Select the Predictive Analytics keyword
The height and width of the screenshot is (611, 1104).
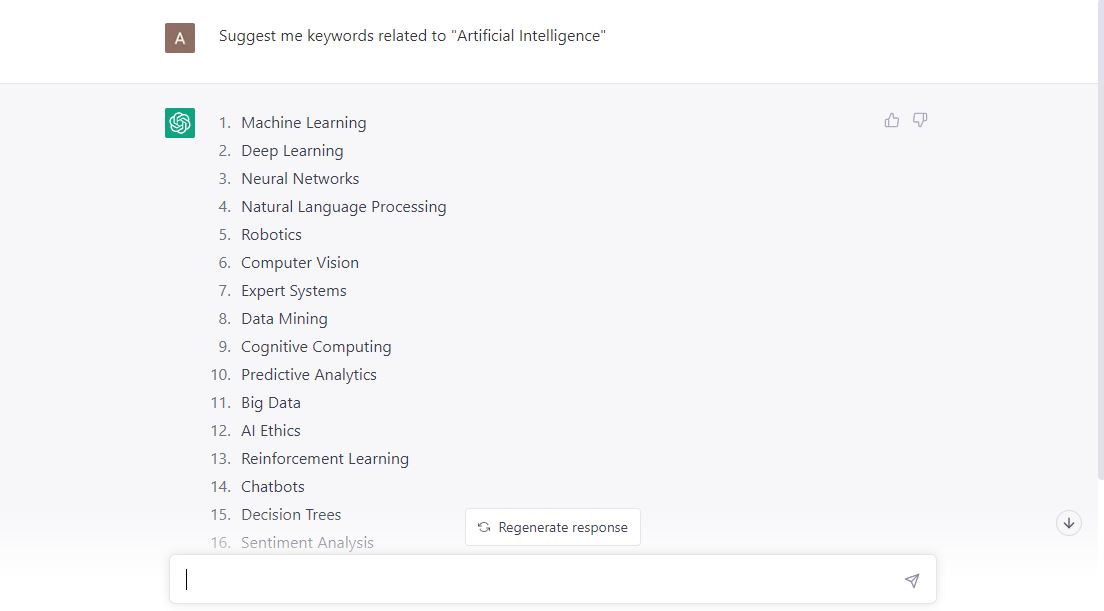pos(308,374)
